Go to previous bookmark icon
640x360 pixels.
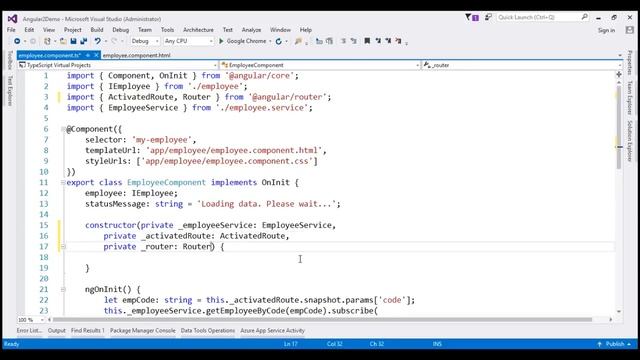(x=378, y=41)
